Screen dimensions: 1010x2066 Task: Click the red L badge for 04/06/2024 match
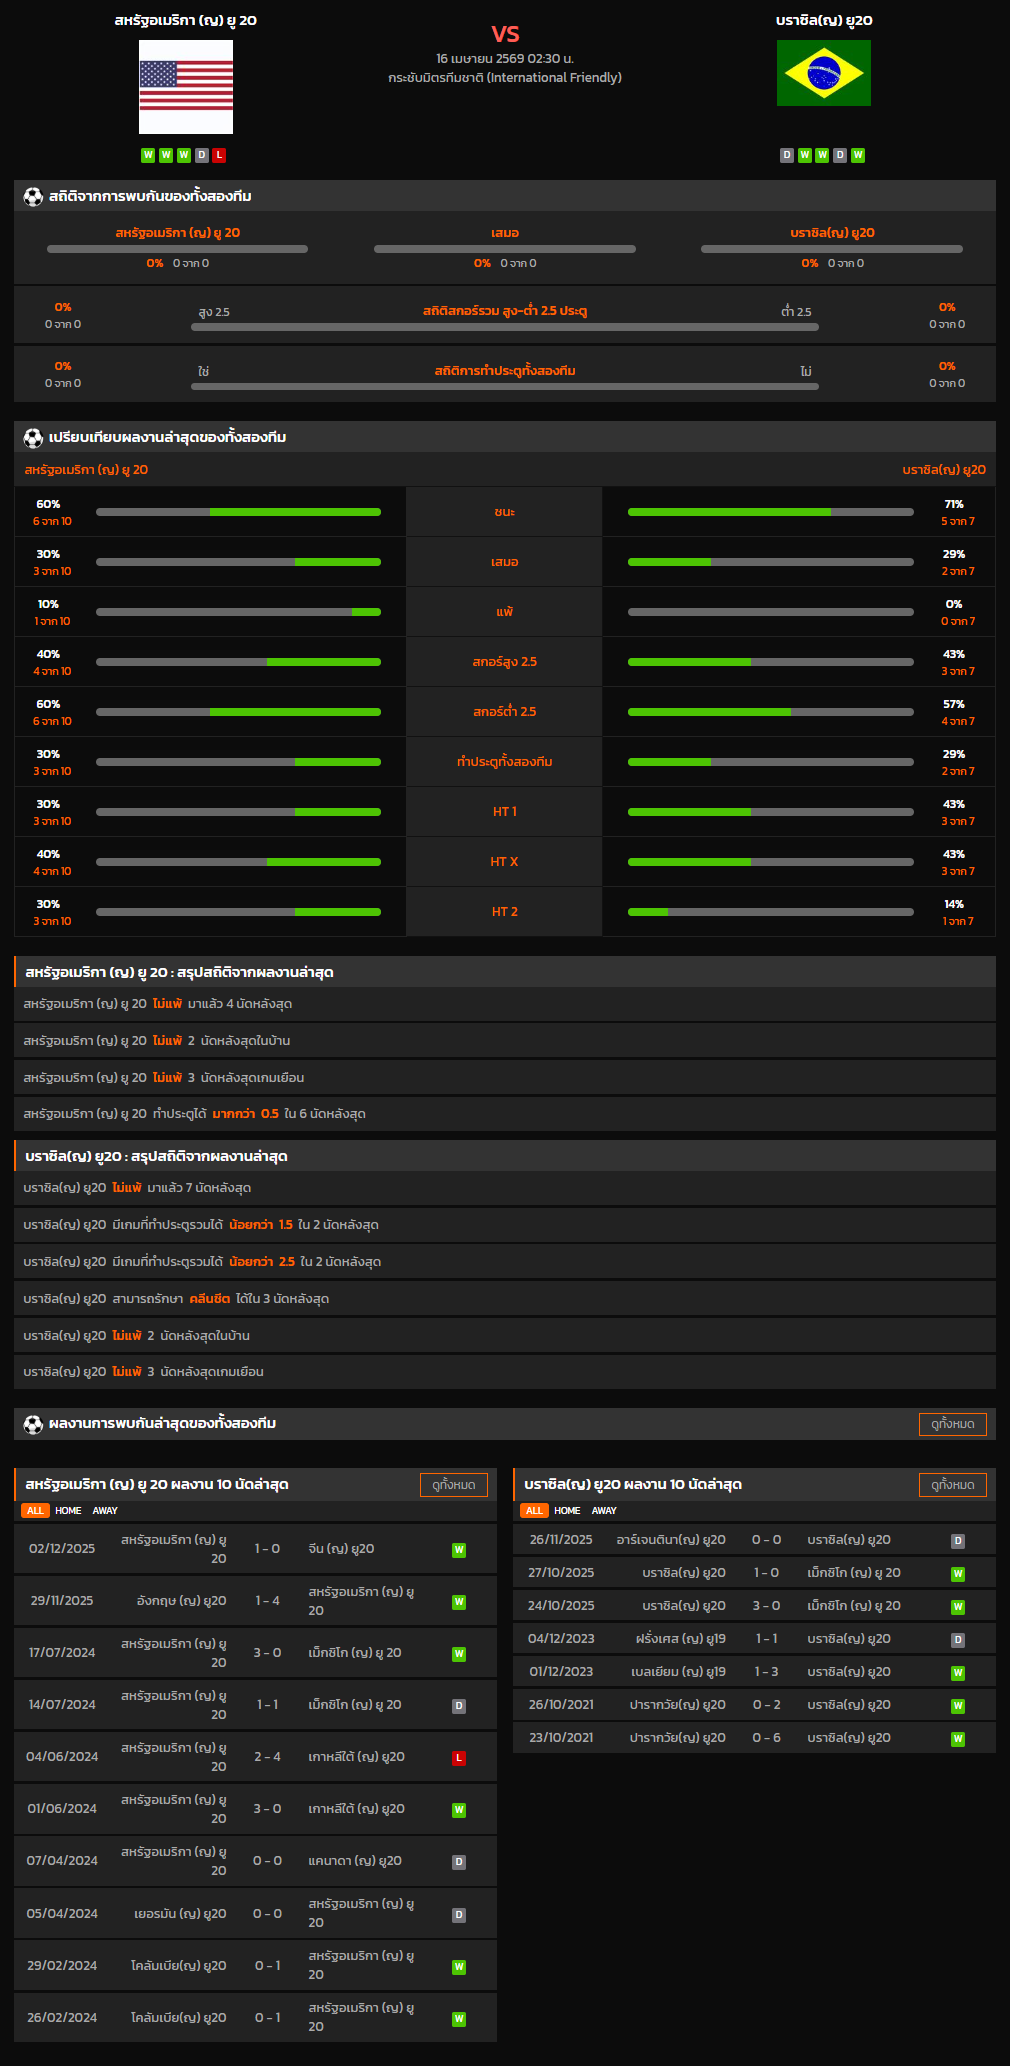459,1758
